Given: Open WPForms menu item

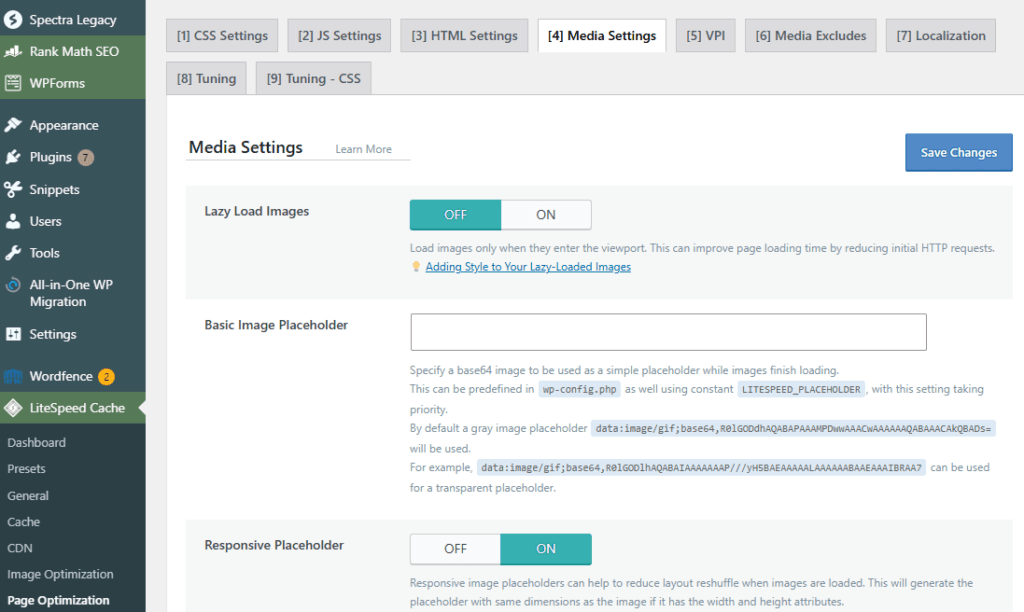Looking at the screenshot, I should tap(72, 83).
